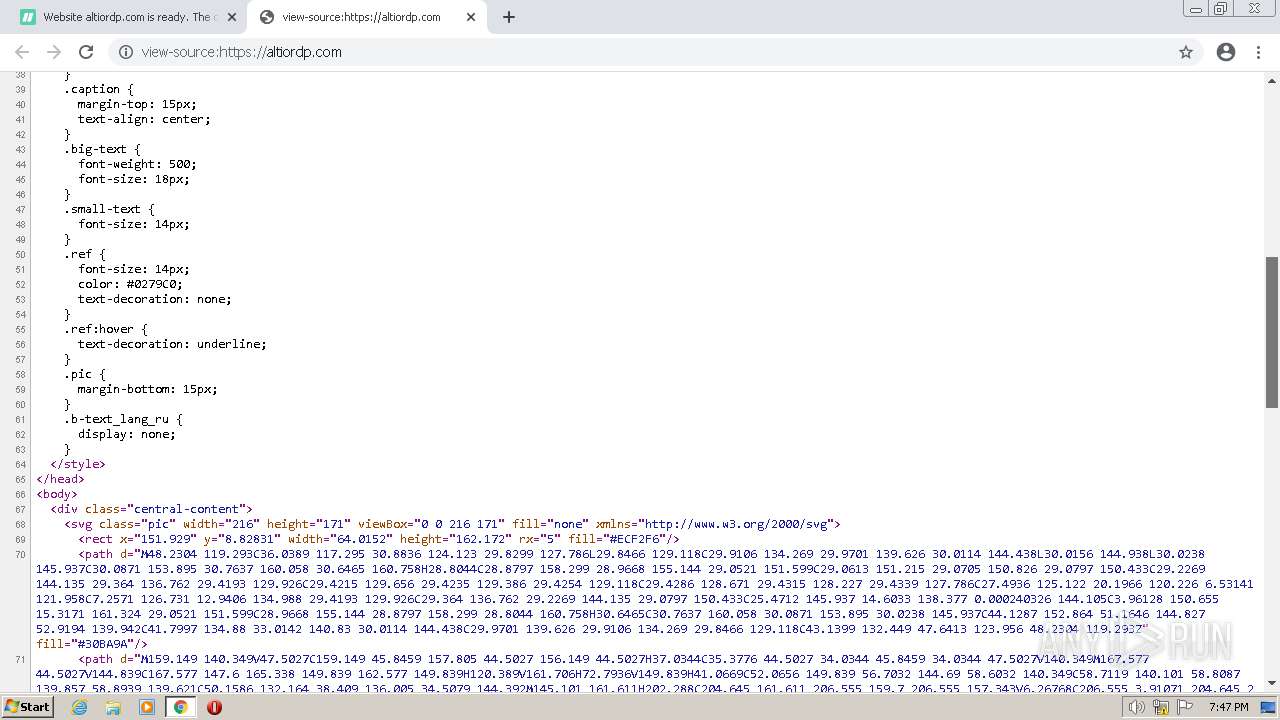This screenshot has width=1280, height=720.
Task: Go back with the browser back arrow
Action: tap(22, 52)
